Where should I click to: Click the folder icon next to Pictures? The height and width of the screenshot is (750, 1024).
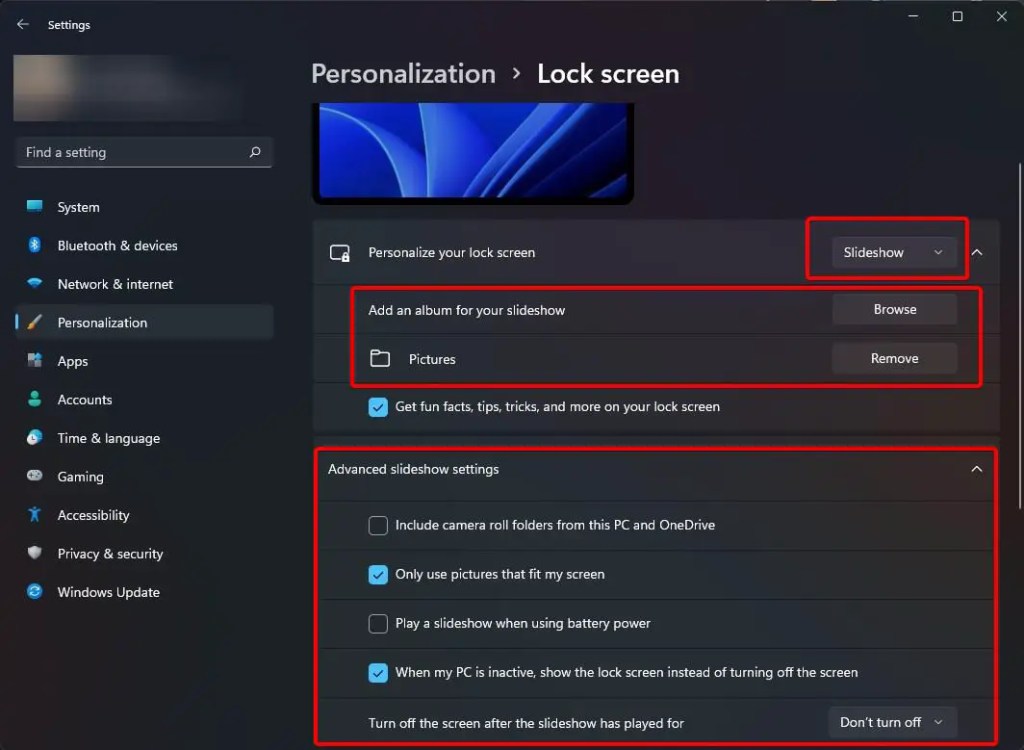point(380,358)
